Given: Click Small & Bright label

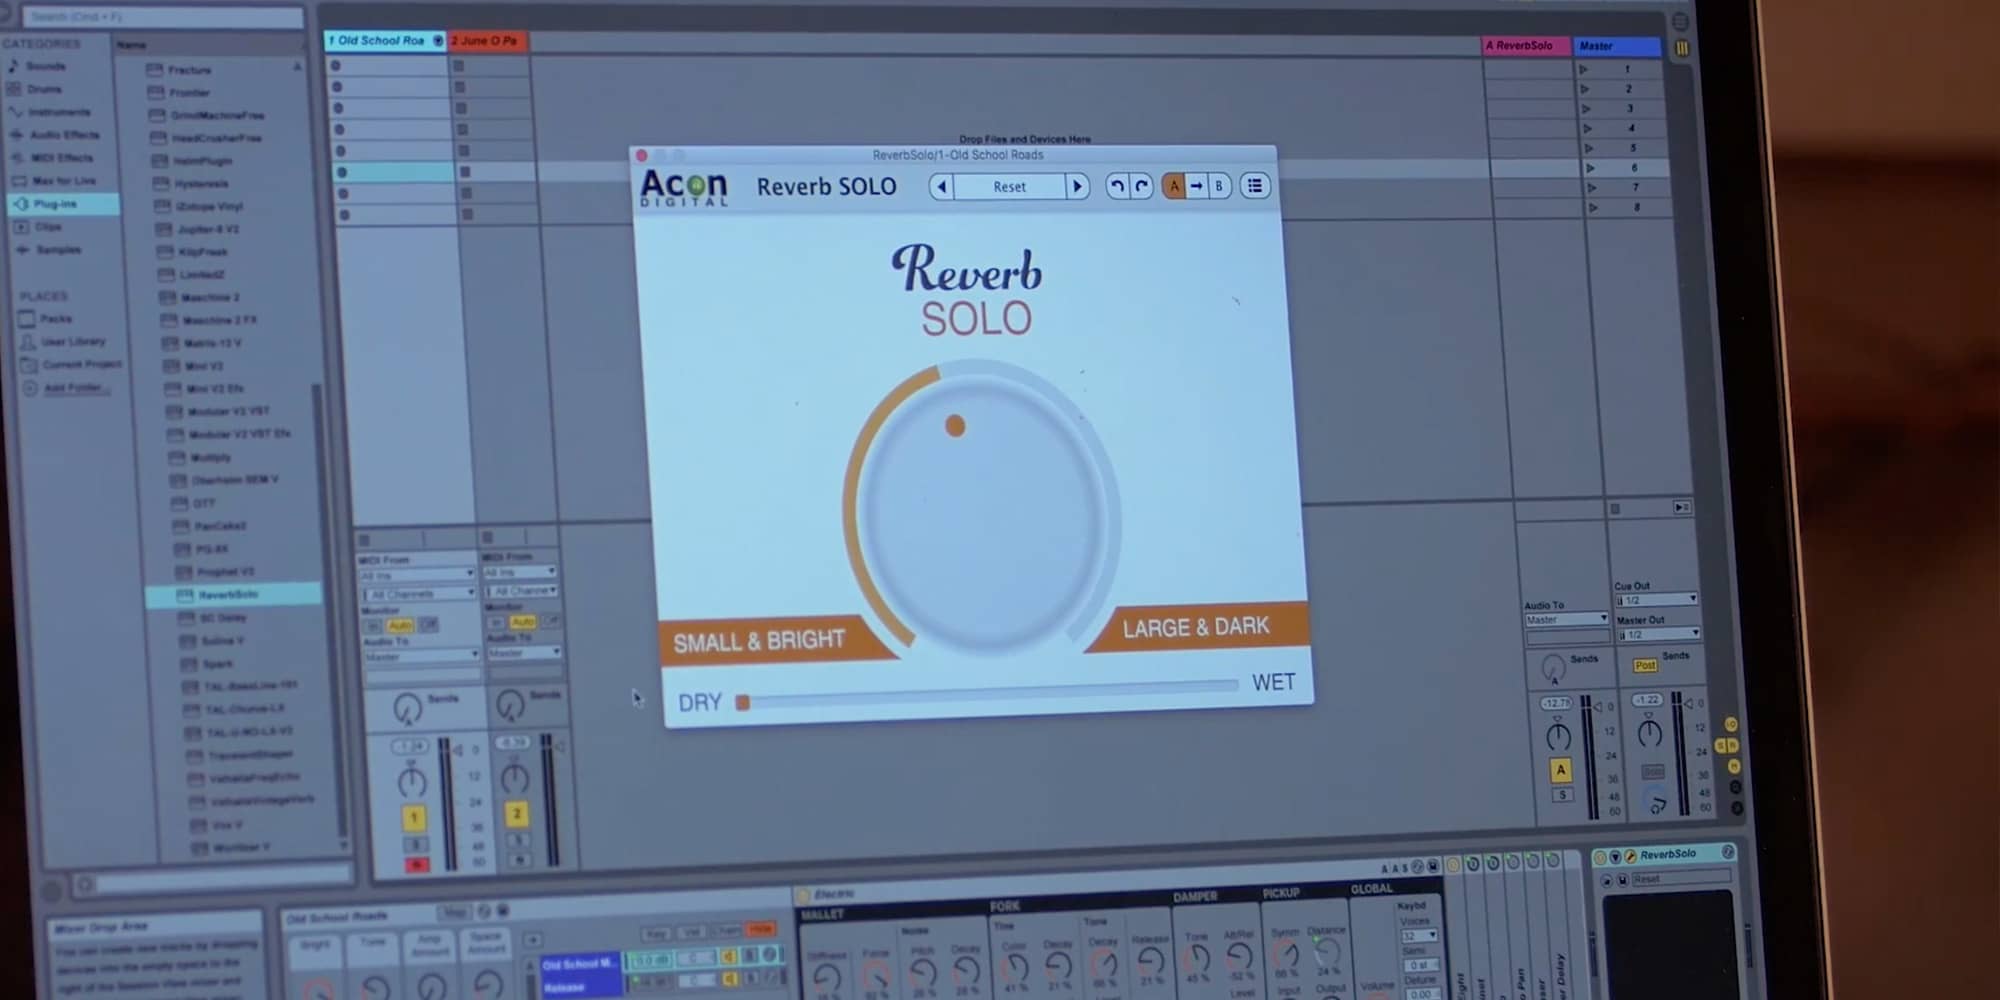Looking at the screenshot, I should (759, 641).
